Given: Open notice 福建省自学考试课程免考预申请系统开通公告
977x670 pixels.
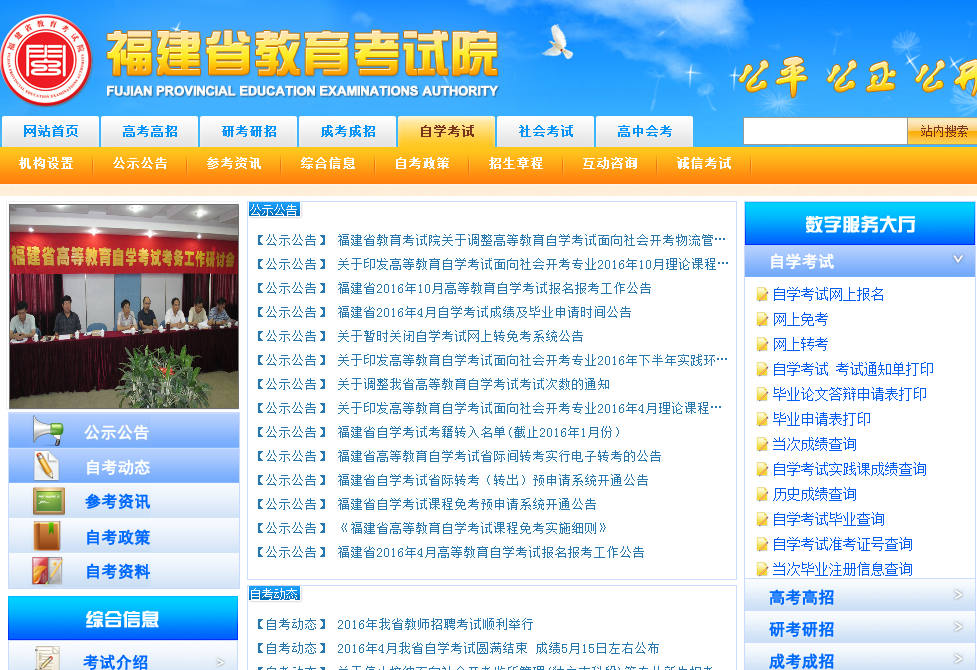Looking at the screenshot, I should (467, 504).
